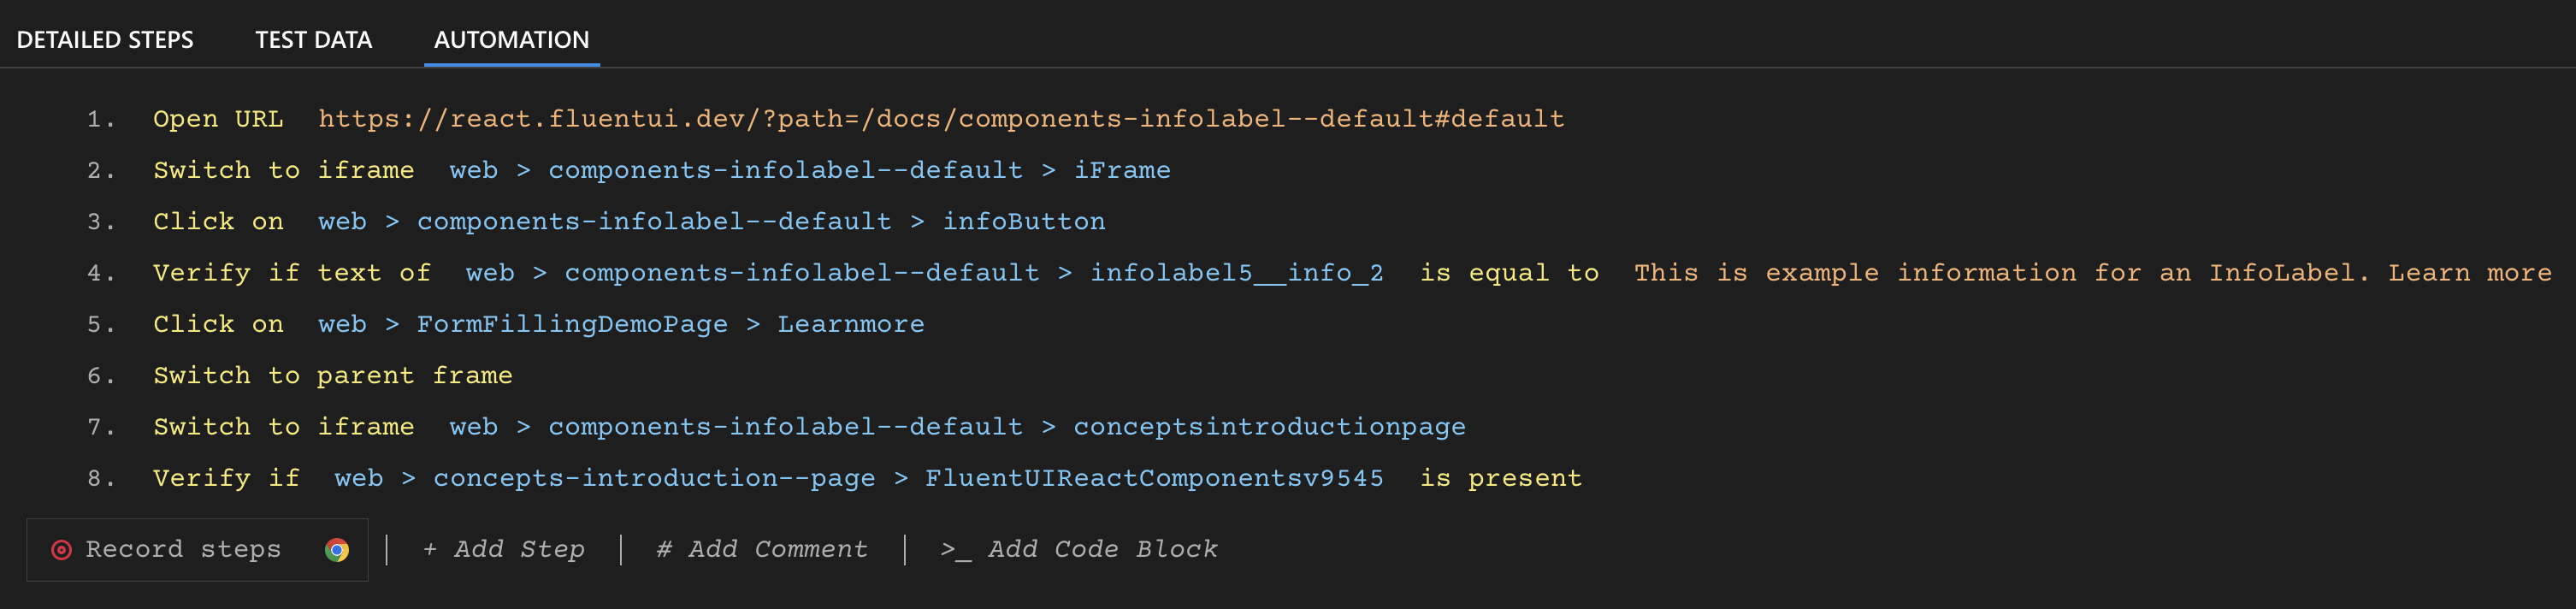Click Add Comment

pos(762,549)
